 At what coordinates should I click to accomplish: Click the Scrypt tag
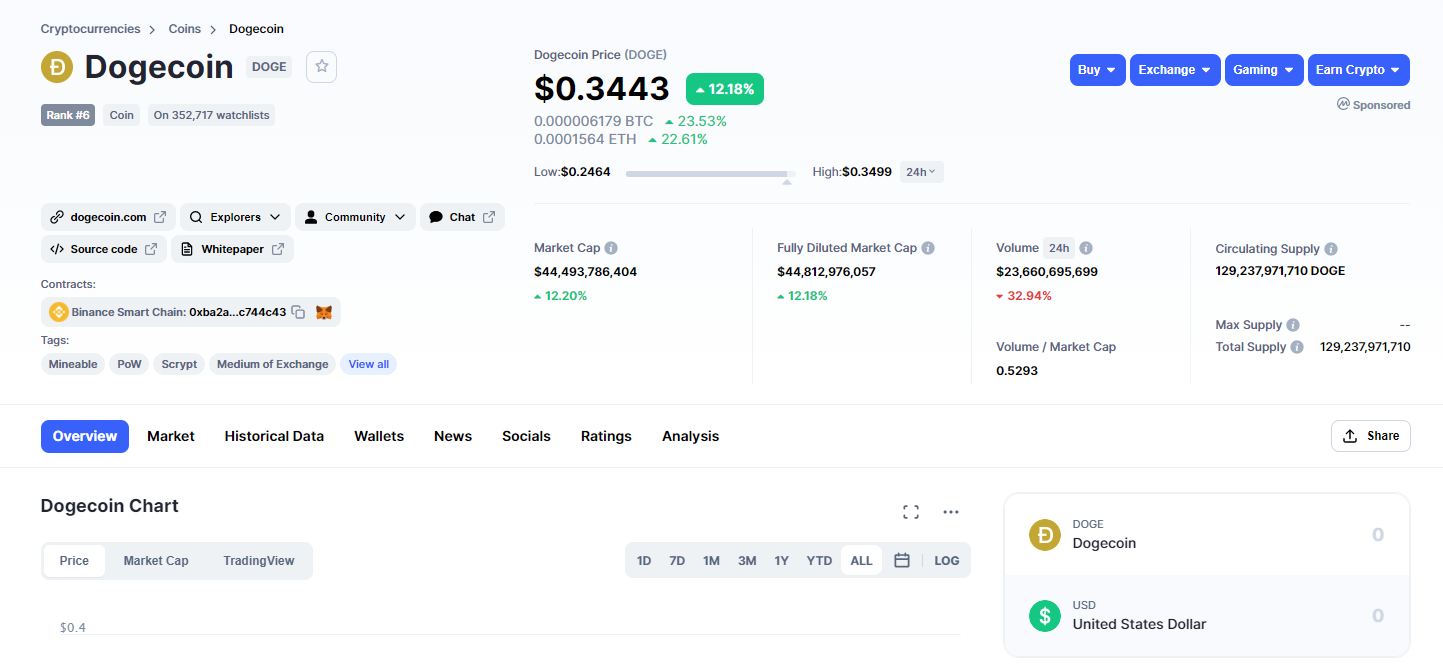[x=179, y=364]
